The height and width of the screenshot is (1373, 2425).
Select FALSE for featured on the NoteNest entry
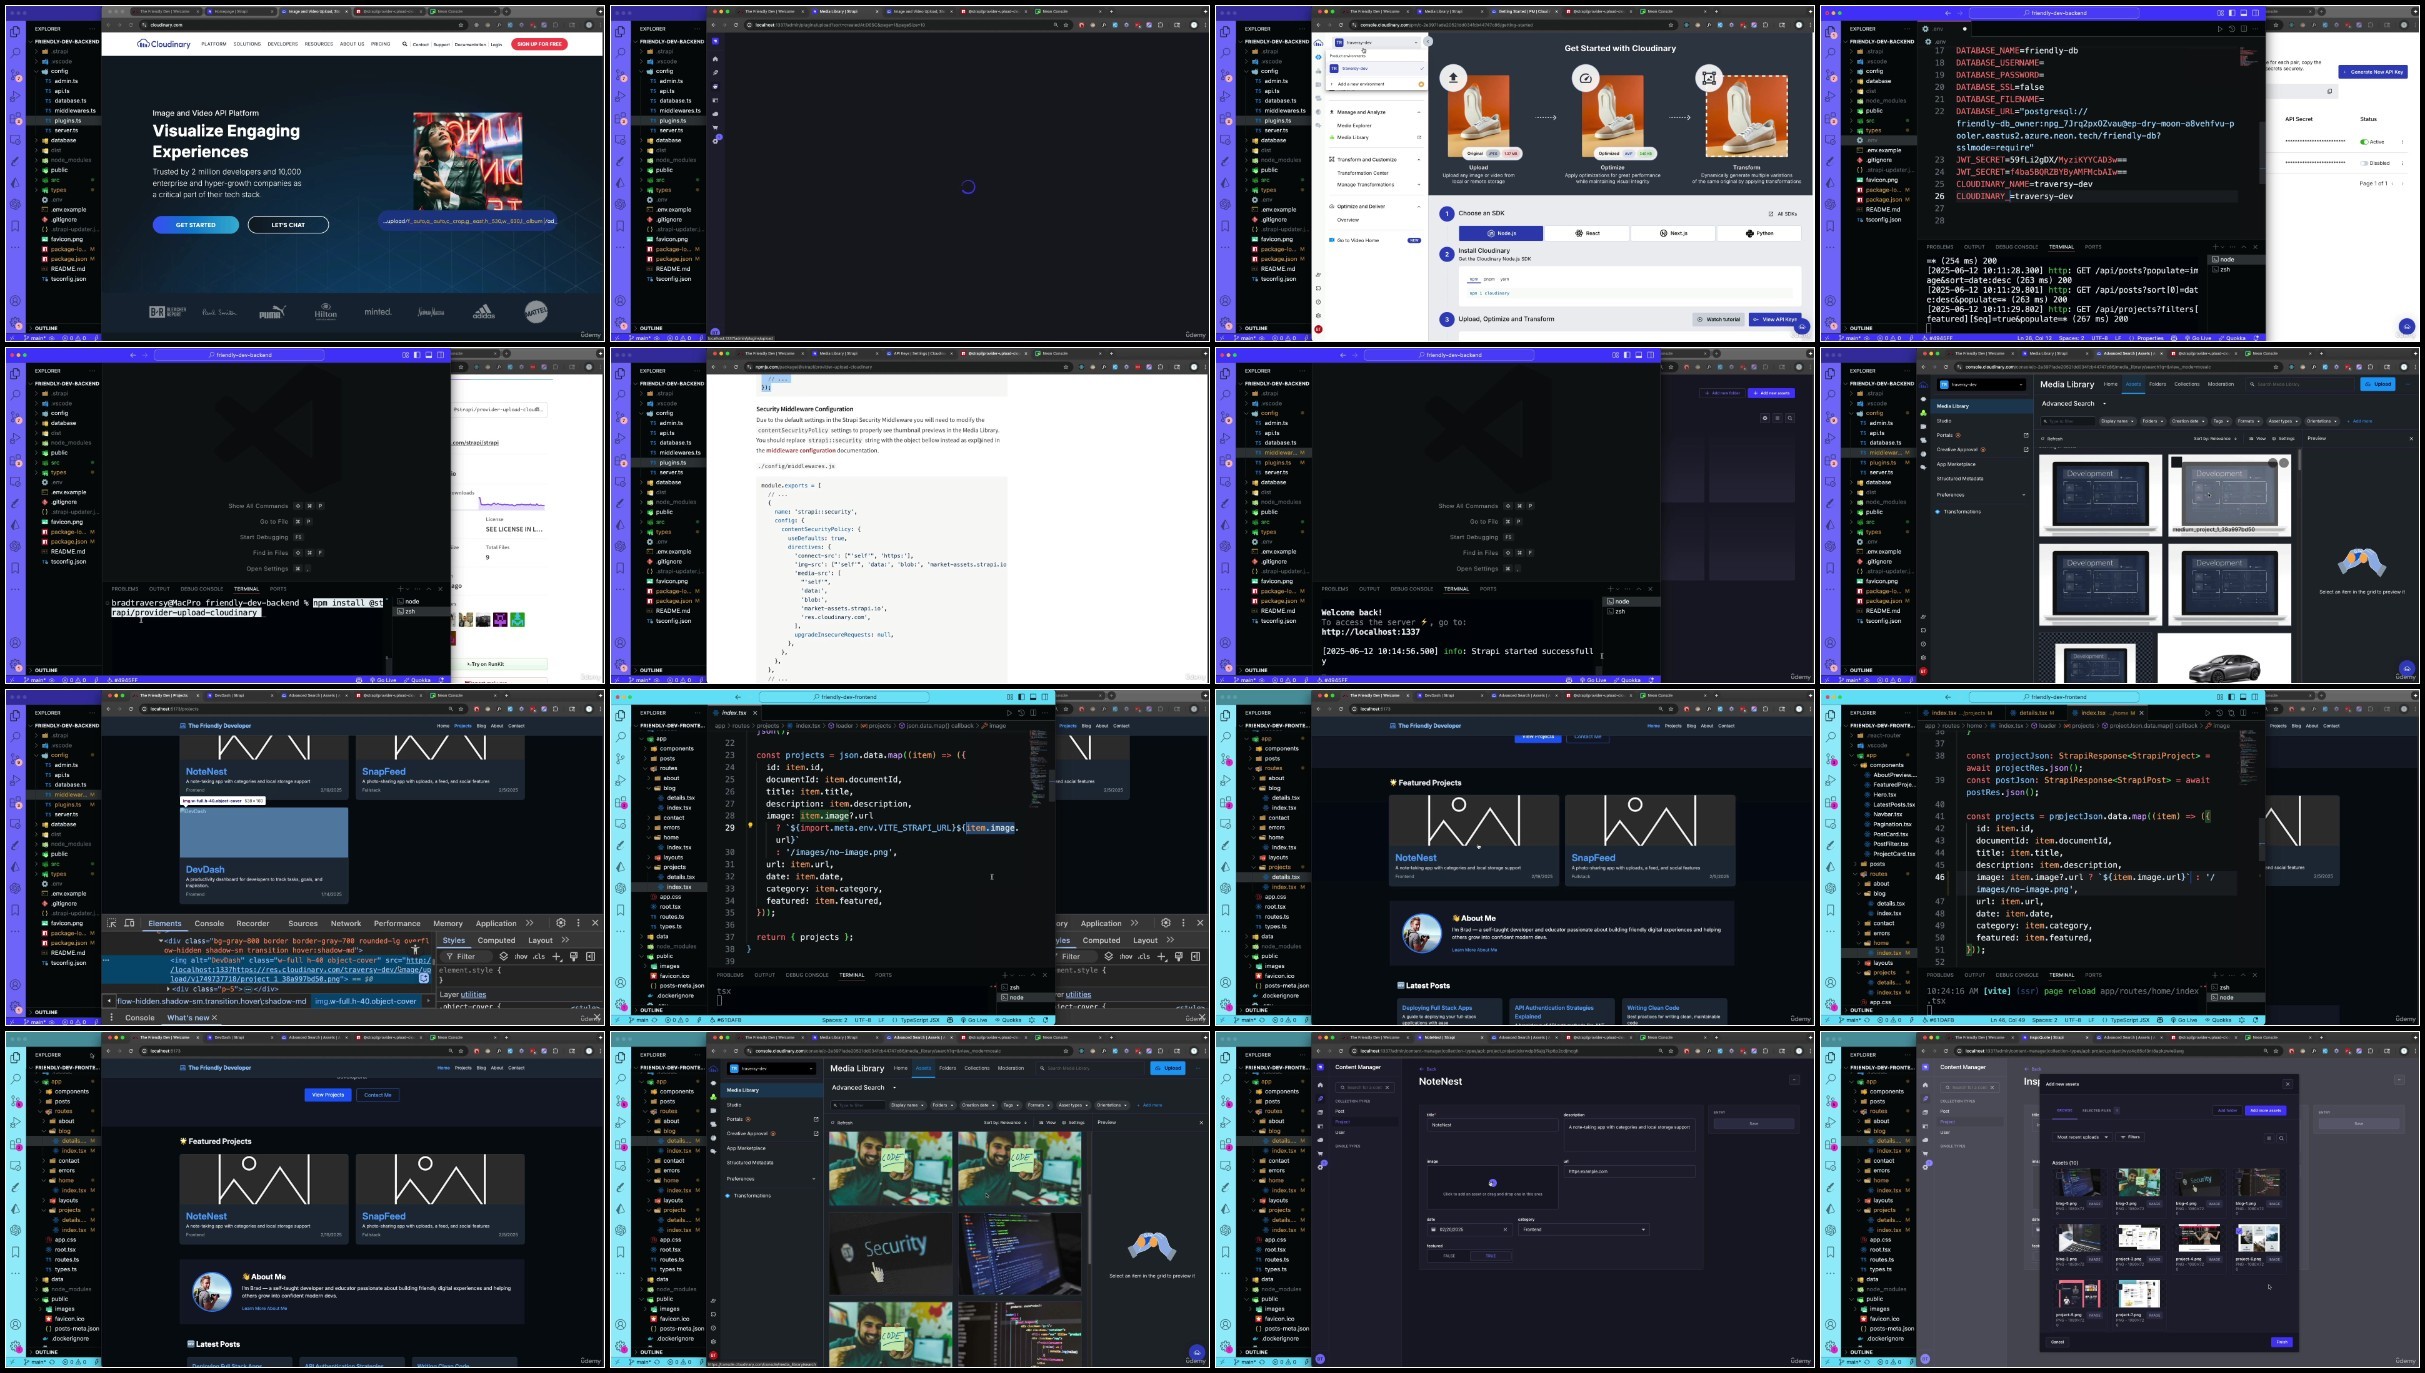click(x=1448, y=1256)
